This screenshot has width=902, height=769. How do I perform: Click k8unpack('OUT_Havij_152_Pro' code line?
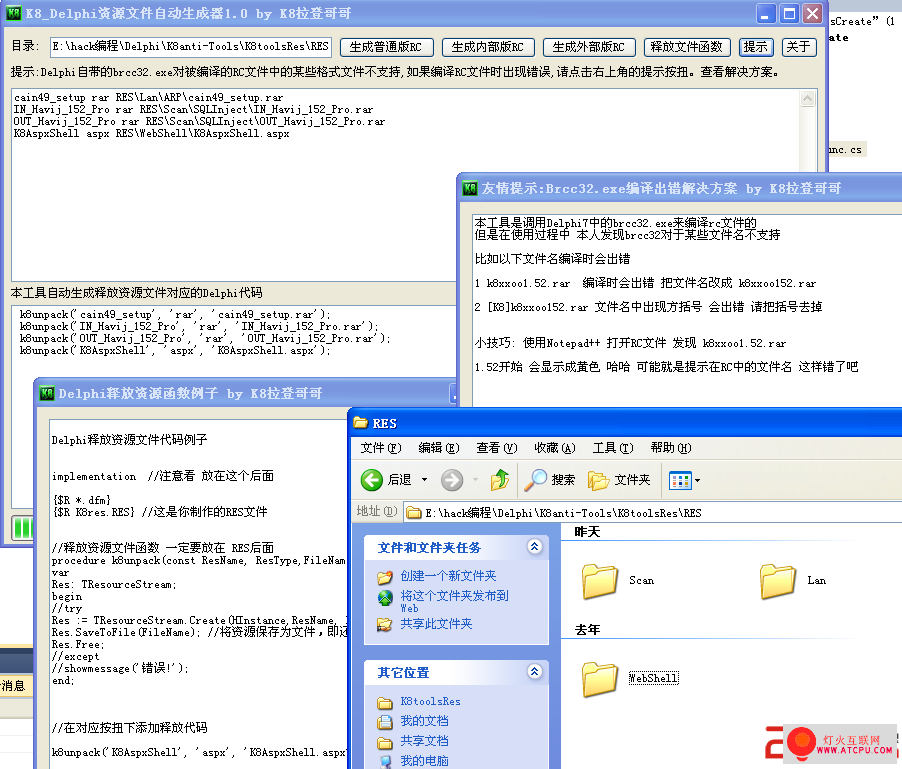point(205,339)
